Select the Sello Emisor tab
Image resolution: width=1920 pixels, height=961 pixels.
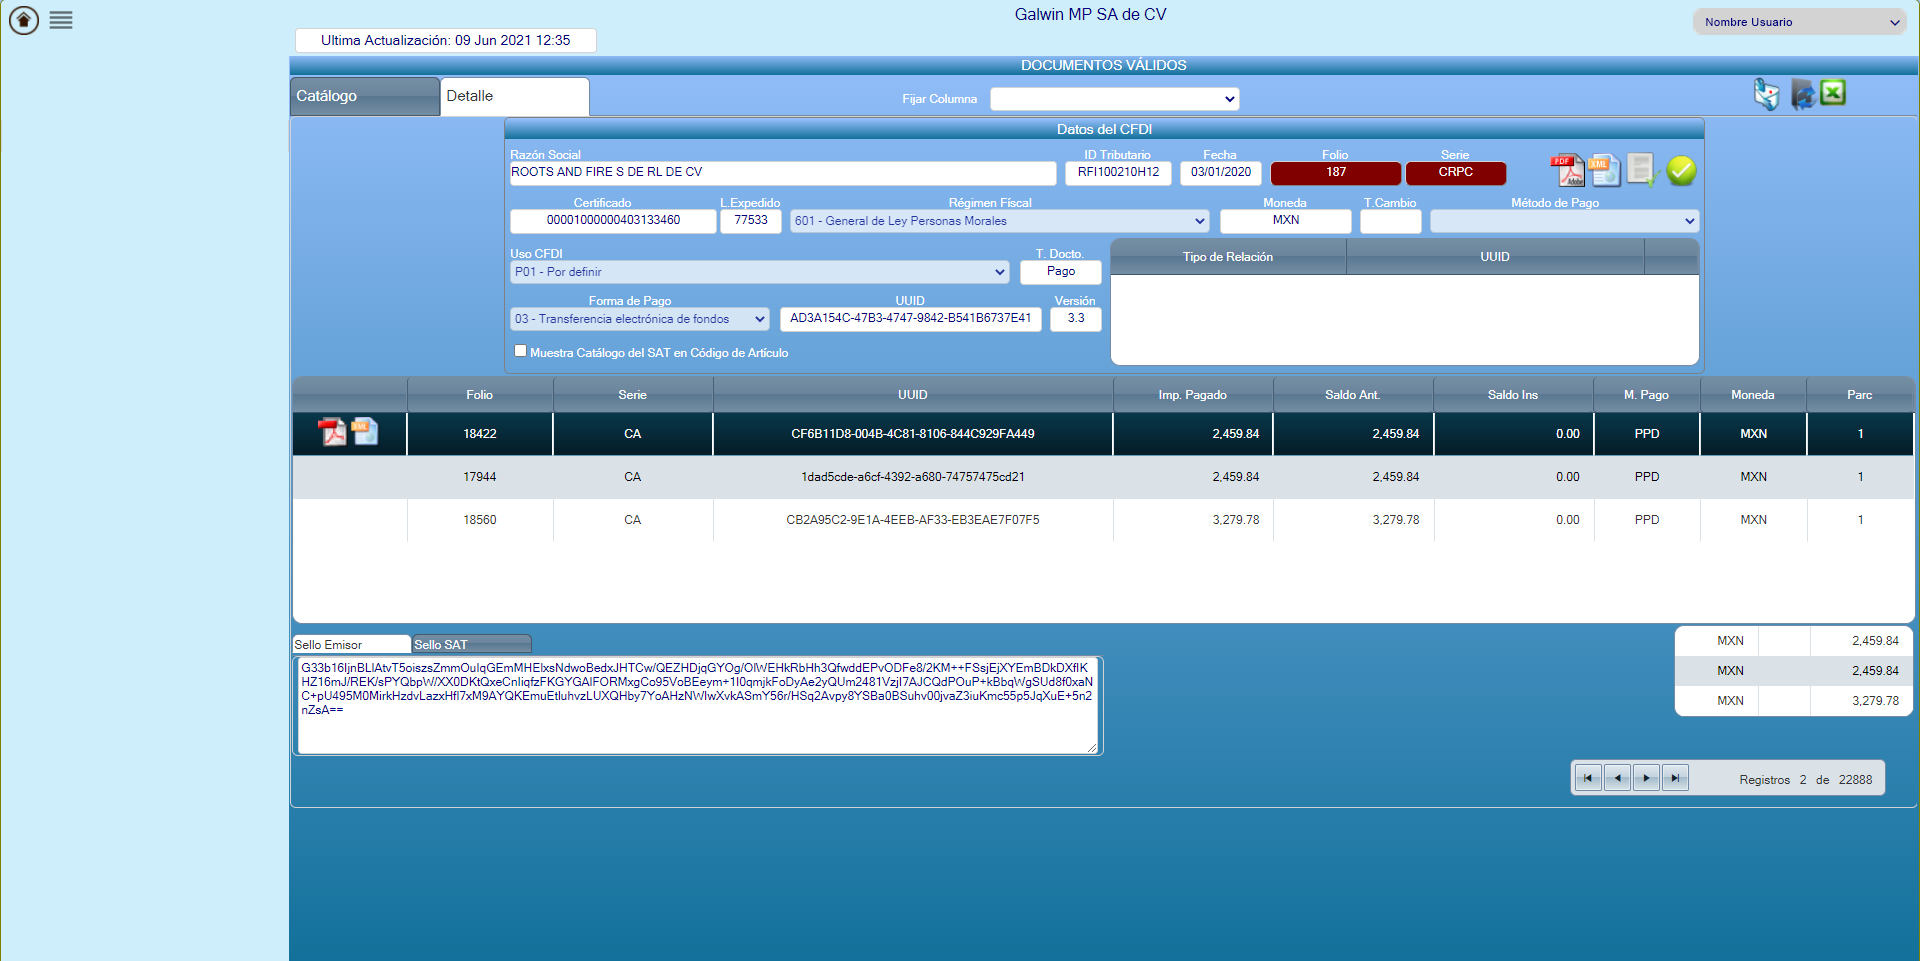tap(351, 645)
